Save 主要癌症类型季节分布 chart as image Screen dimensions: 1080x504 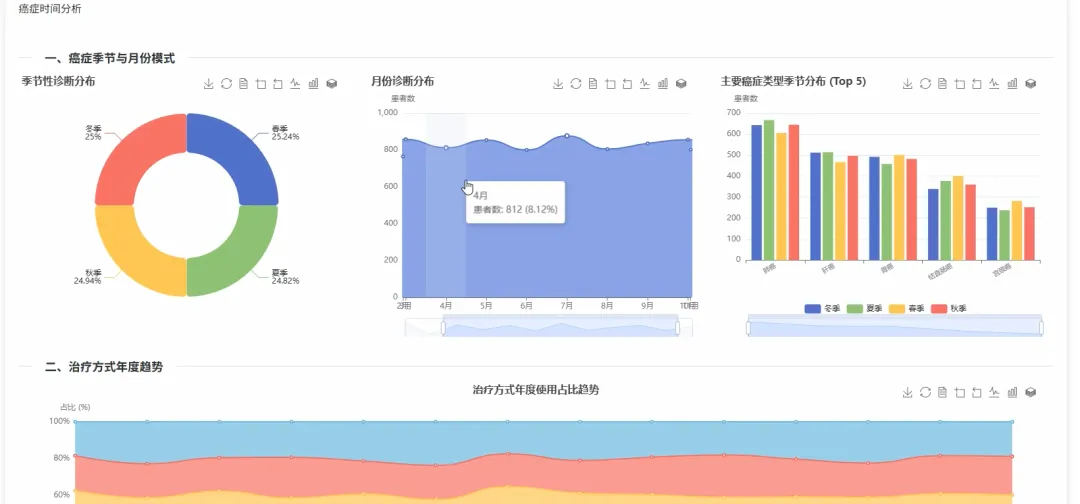(907, 84)
